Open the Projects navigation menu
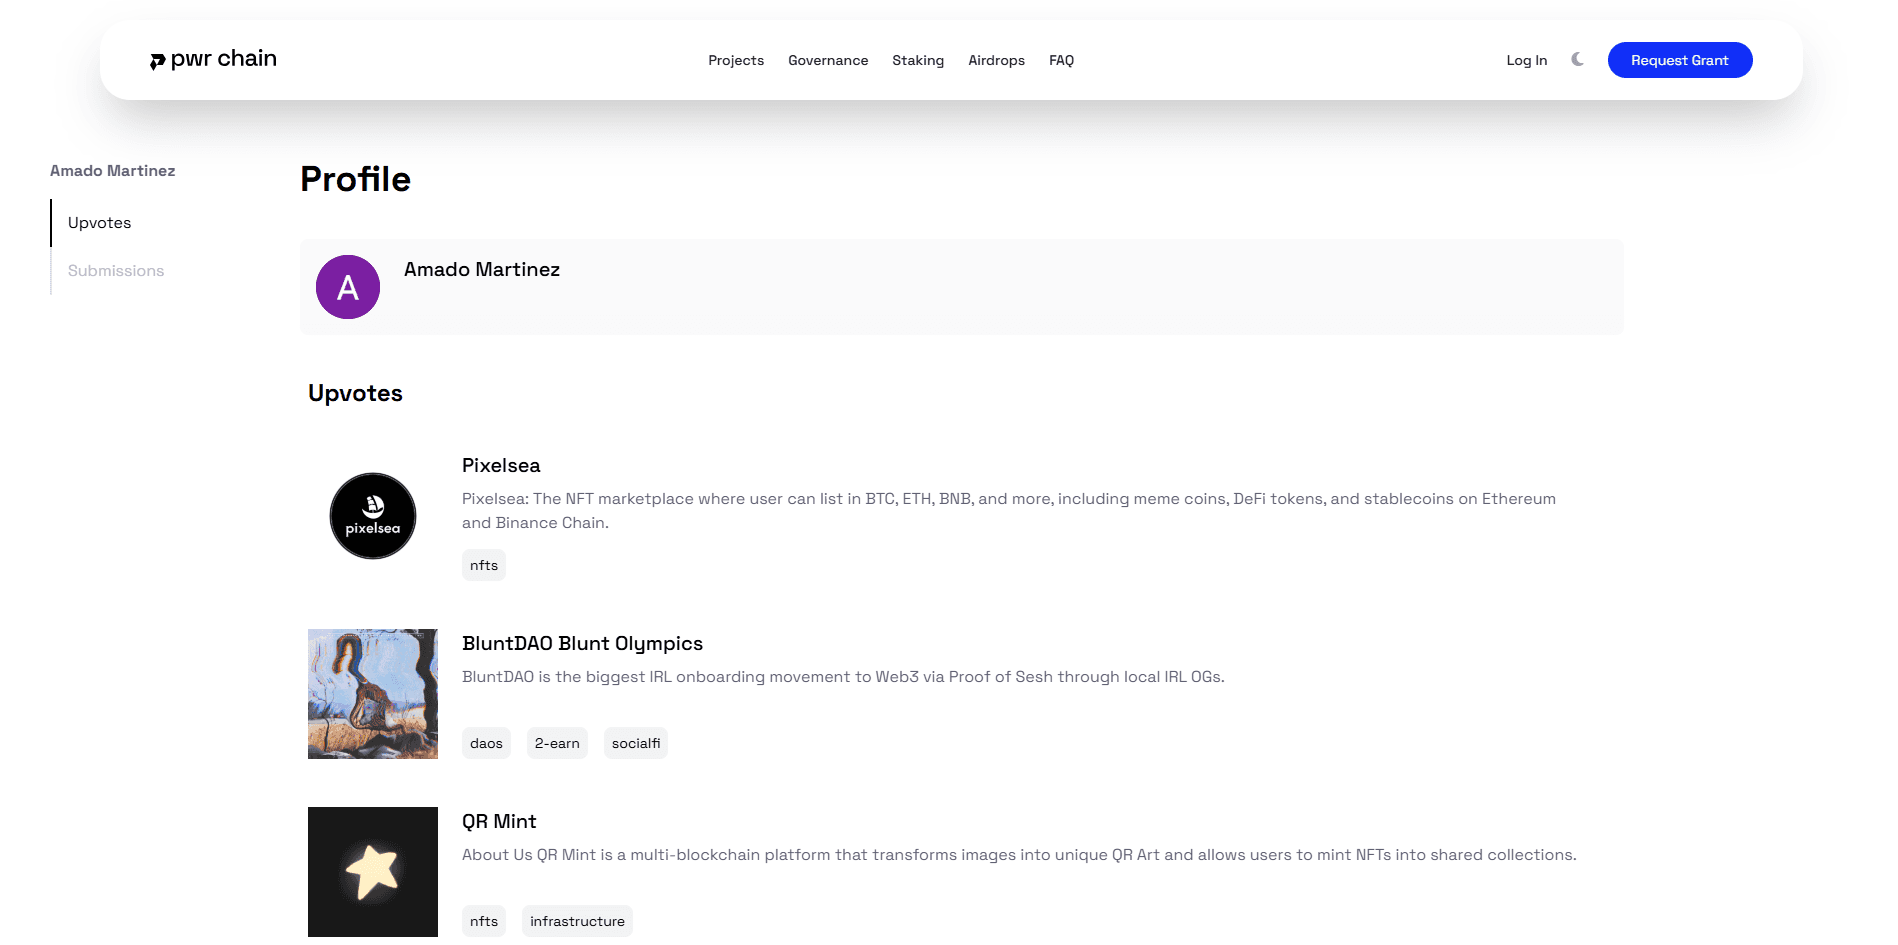 coord(735,60)
